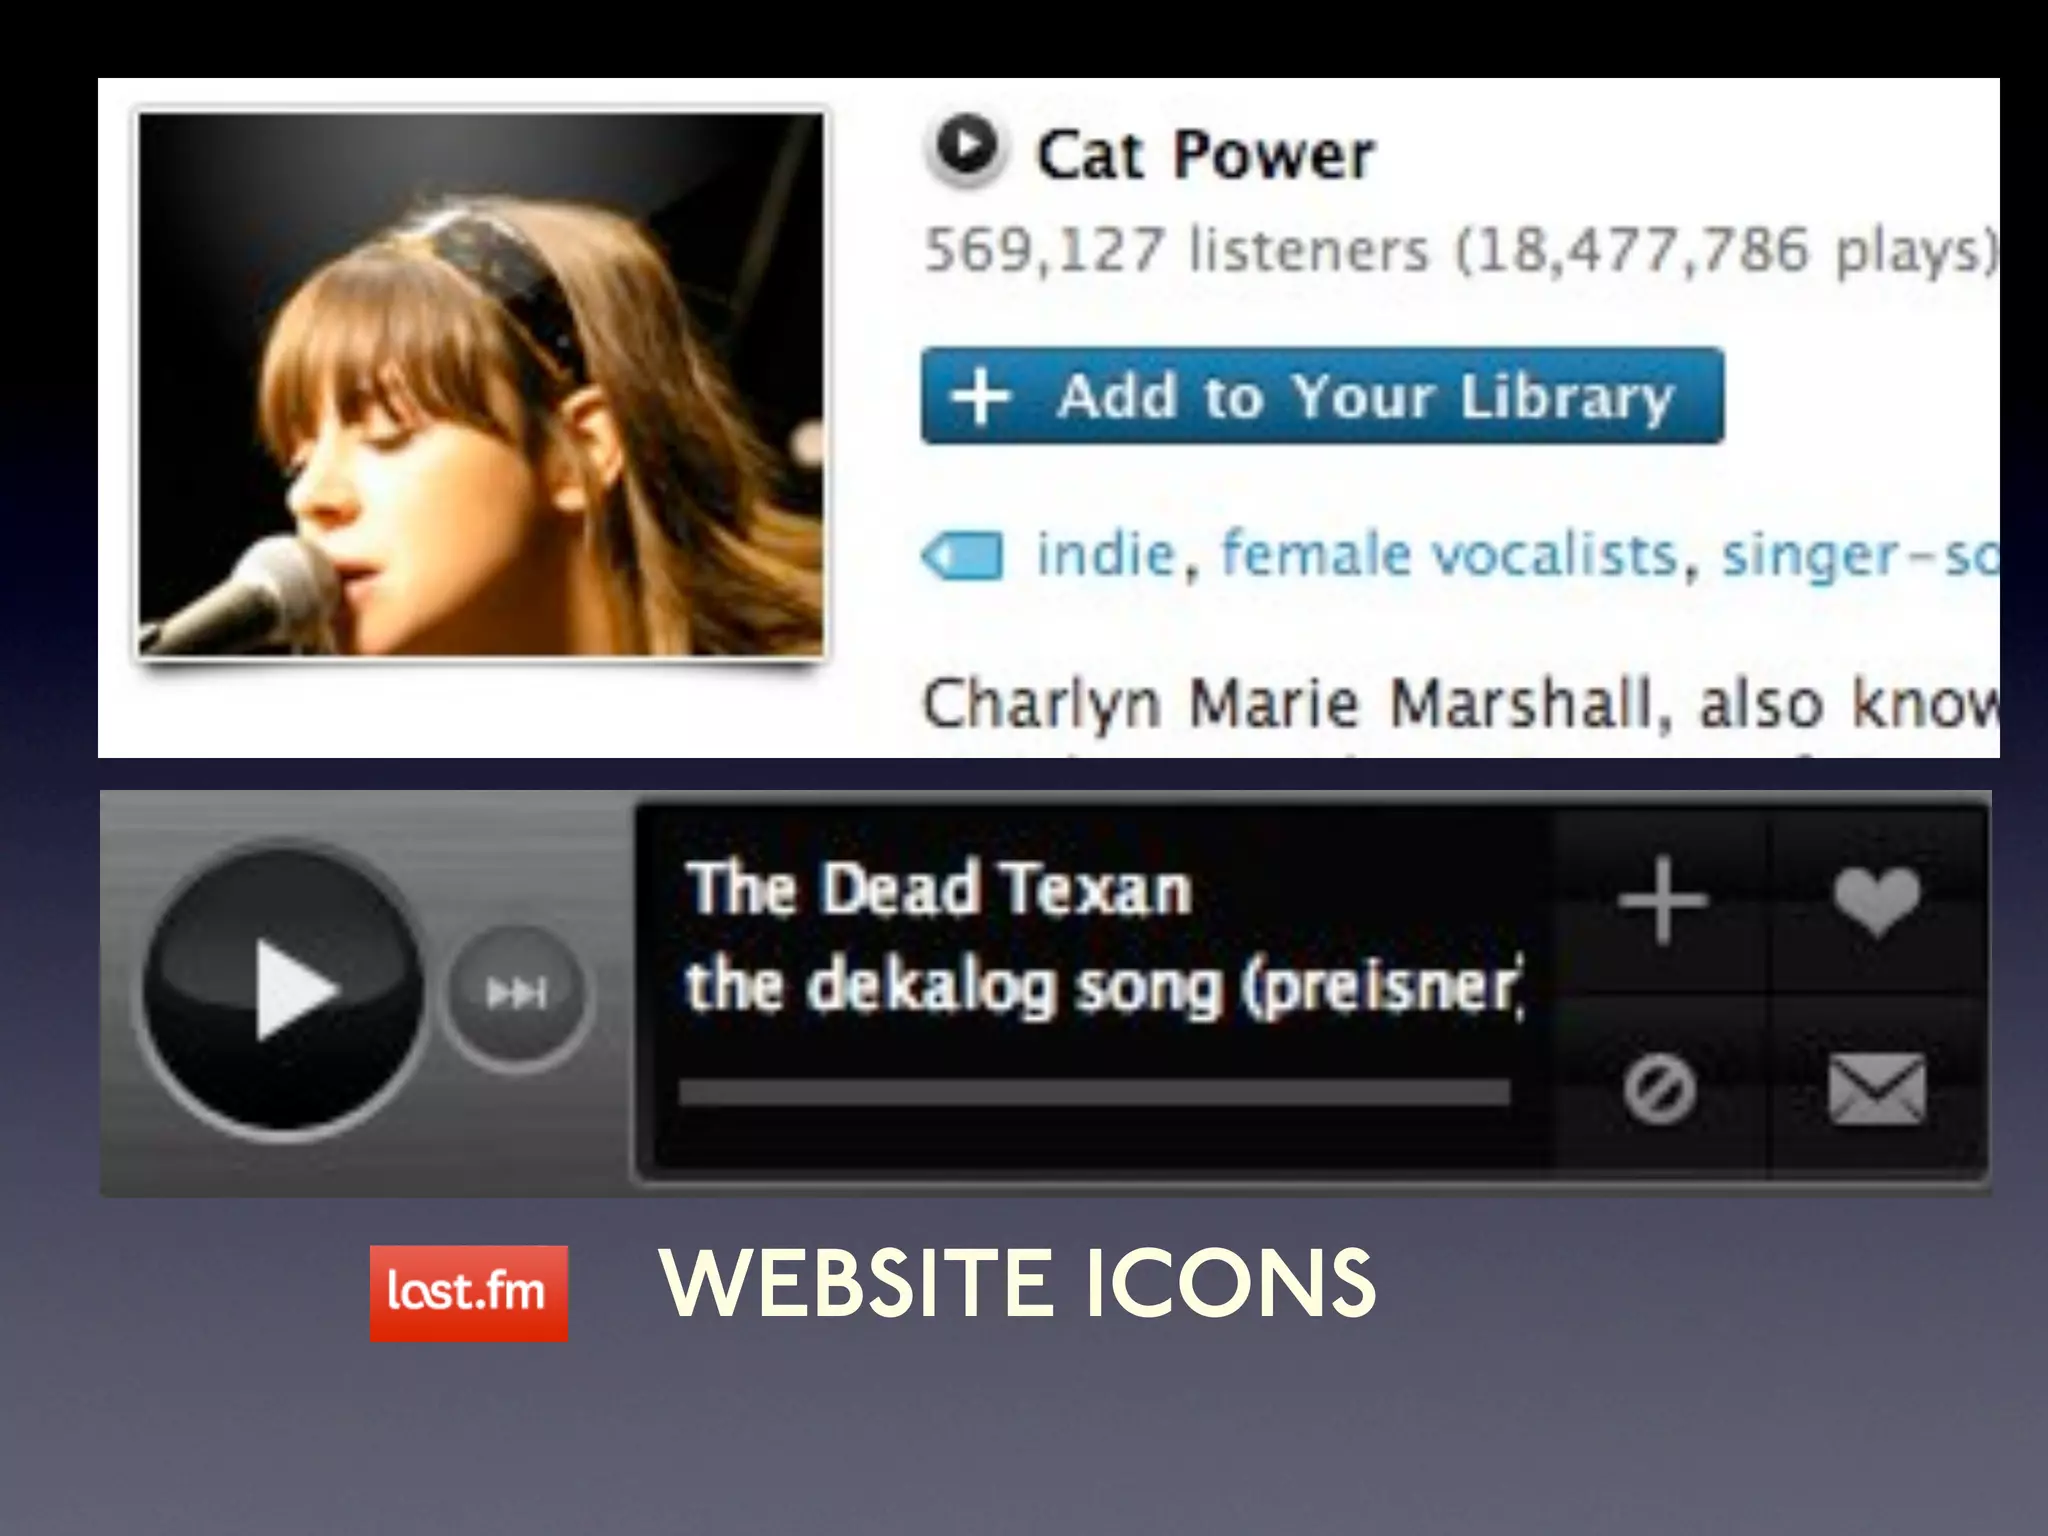Open the indie tag link
Viewport: 2048px width, 1536px height.
tap(1104, 555)
